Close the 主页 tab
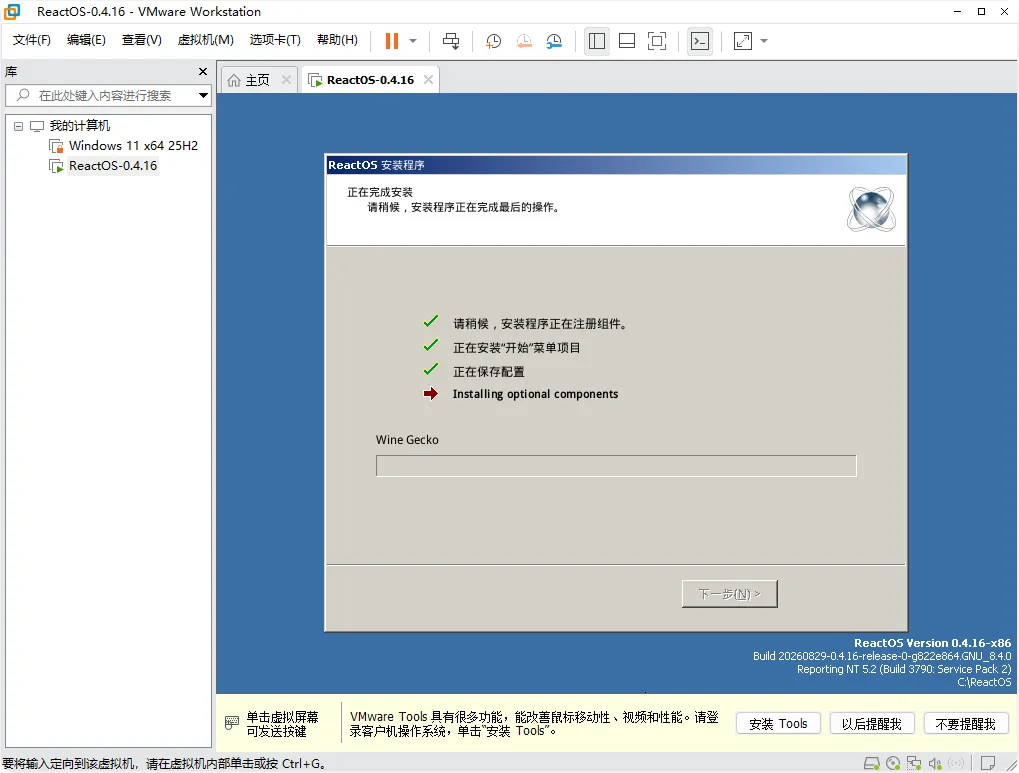The width and height of the screenshot is (1019, 773). 286,79
